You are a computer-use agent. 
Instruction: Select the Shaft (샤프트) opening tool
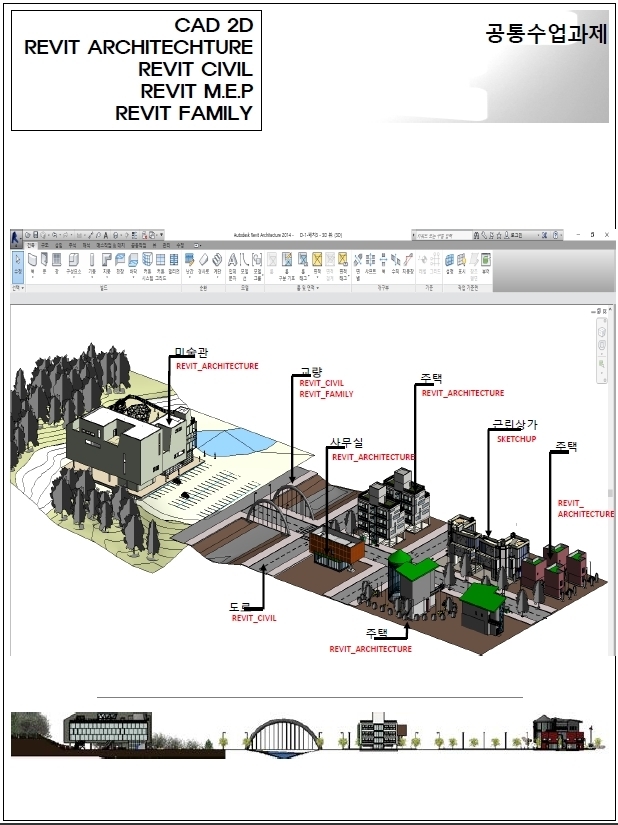(371, 263)
